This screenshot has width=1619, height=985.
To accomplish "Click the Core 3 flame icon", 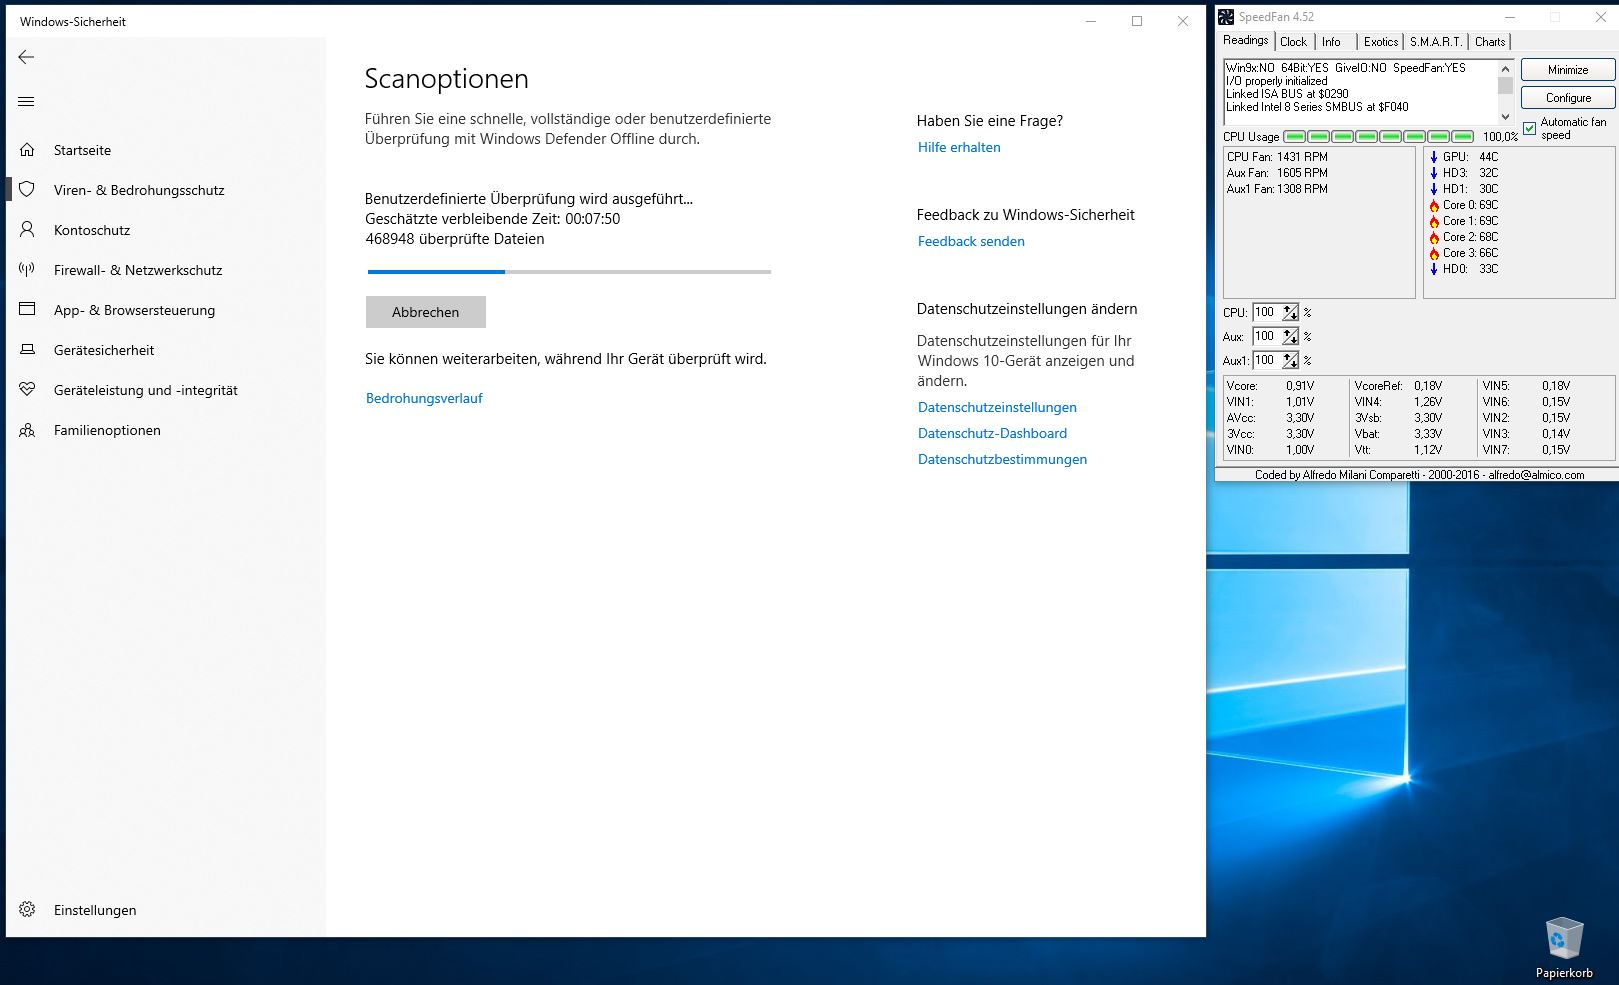I will [x=1434, y=253].
